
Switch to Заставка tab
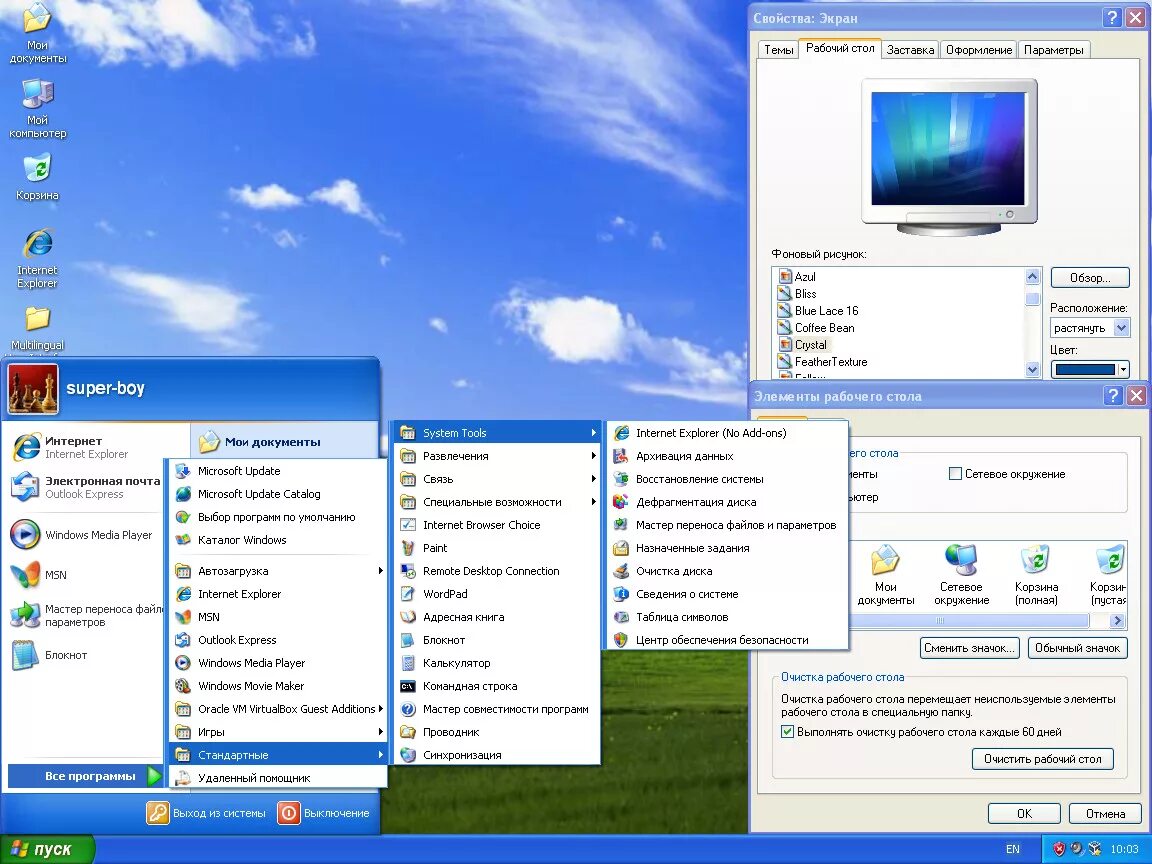tap(910, 50)
